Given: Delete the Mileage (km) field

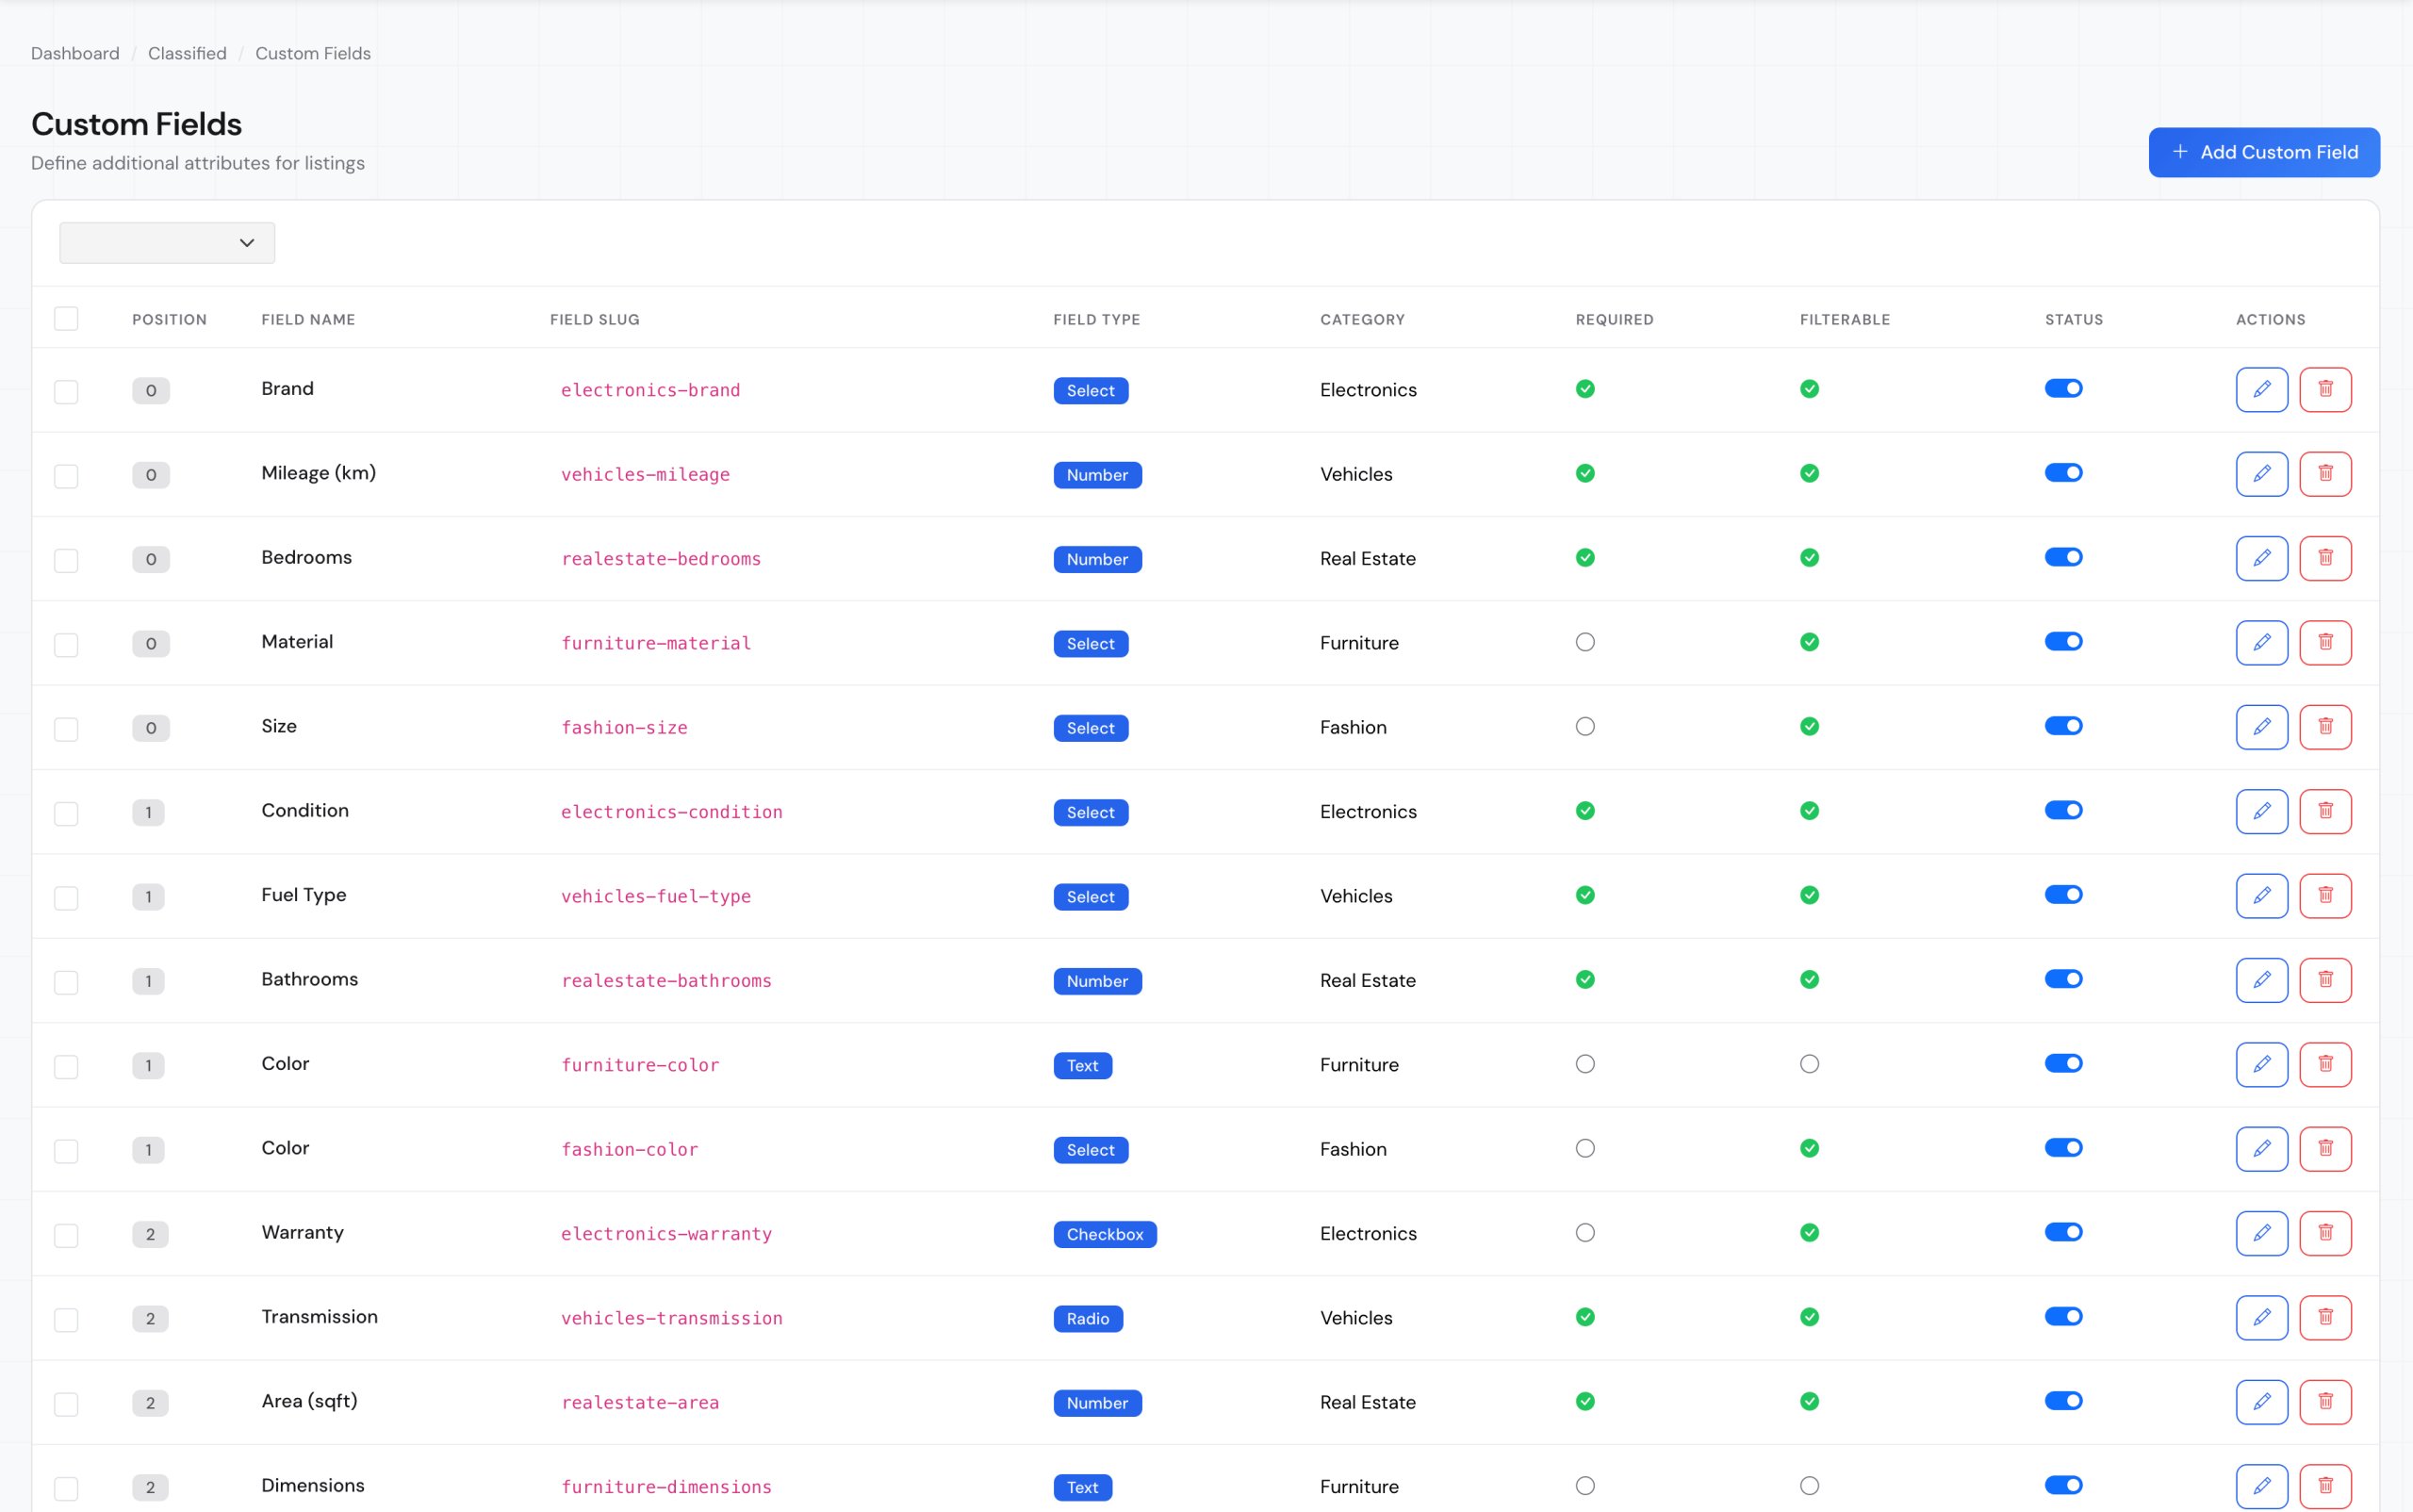Looking at the screenshot, I should [x=2325, y=474].
